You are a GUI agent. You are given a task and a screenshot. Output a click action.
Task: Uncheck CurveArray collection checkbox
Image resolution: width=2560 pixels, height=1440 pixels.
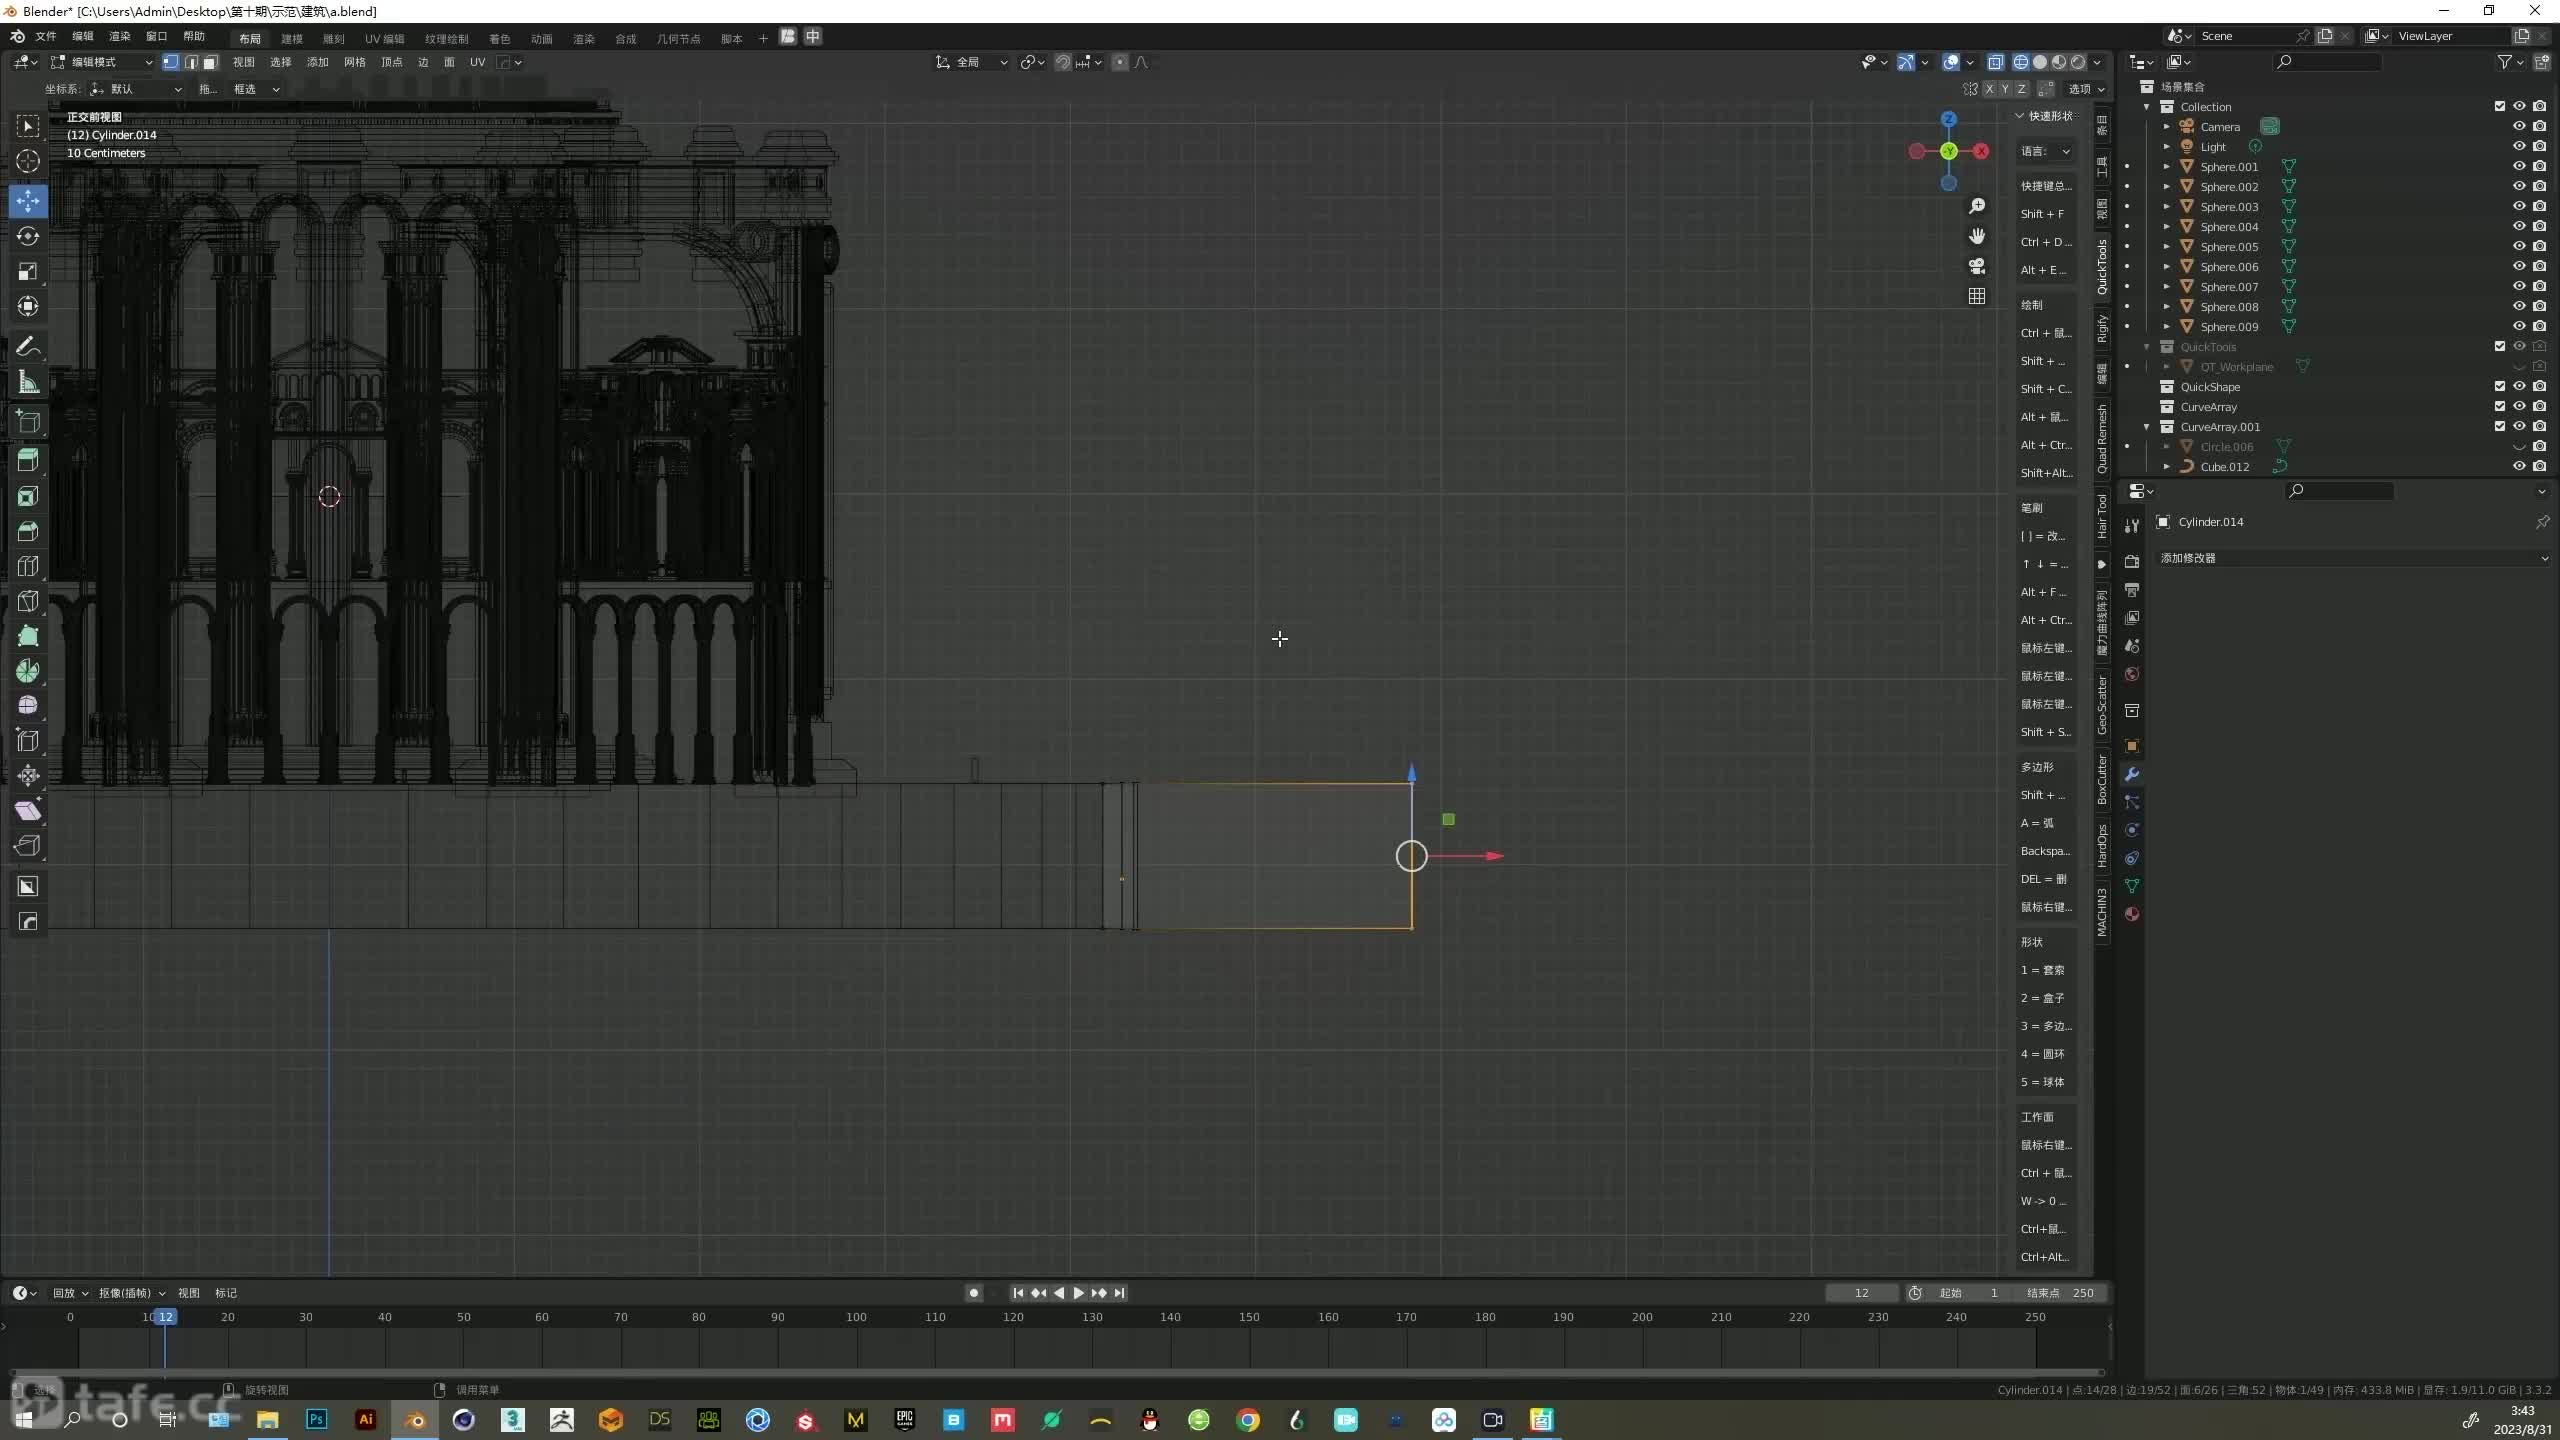[x=2500, y=406]
